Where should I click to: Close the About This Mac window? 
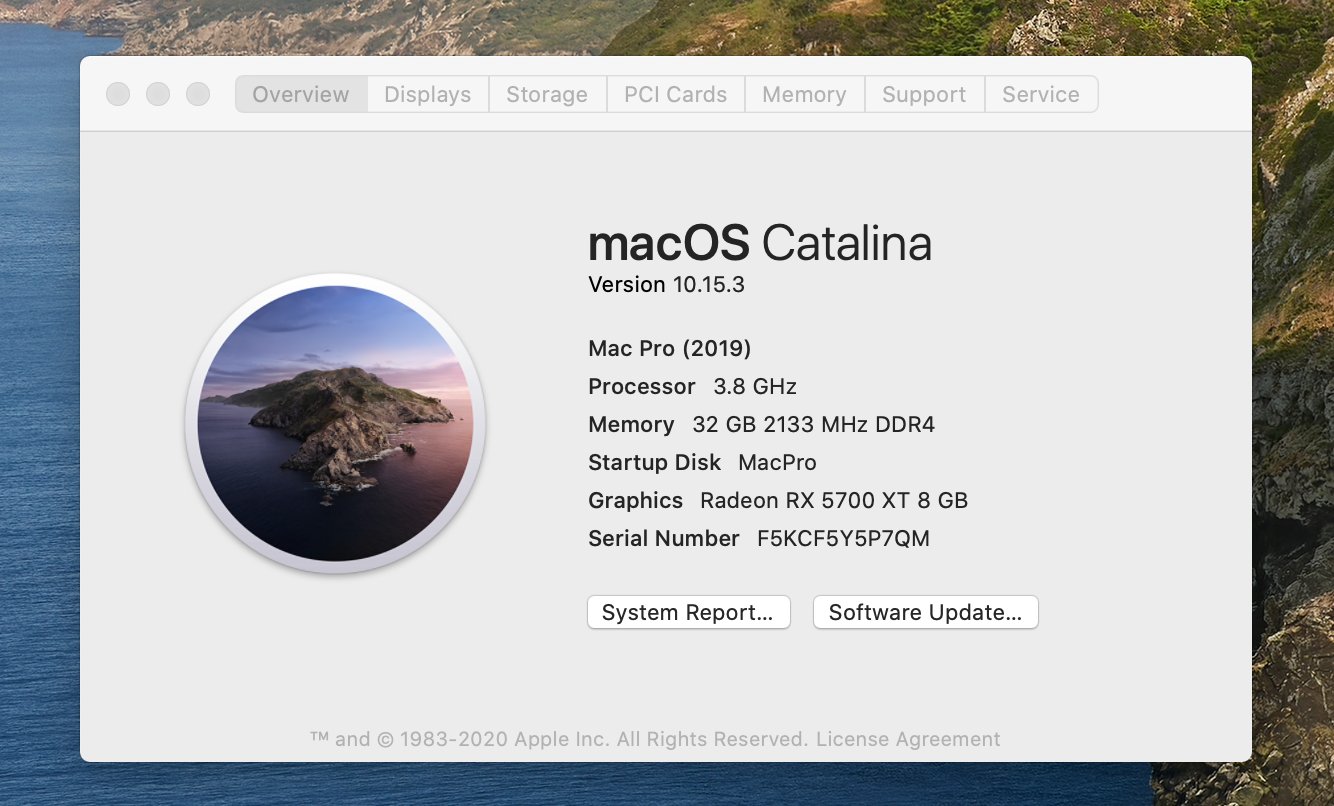click(x=118, y=94)
